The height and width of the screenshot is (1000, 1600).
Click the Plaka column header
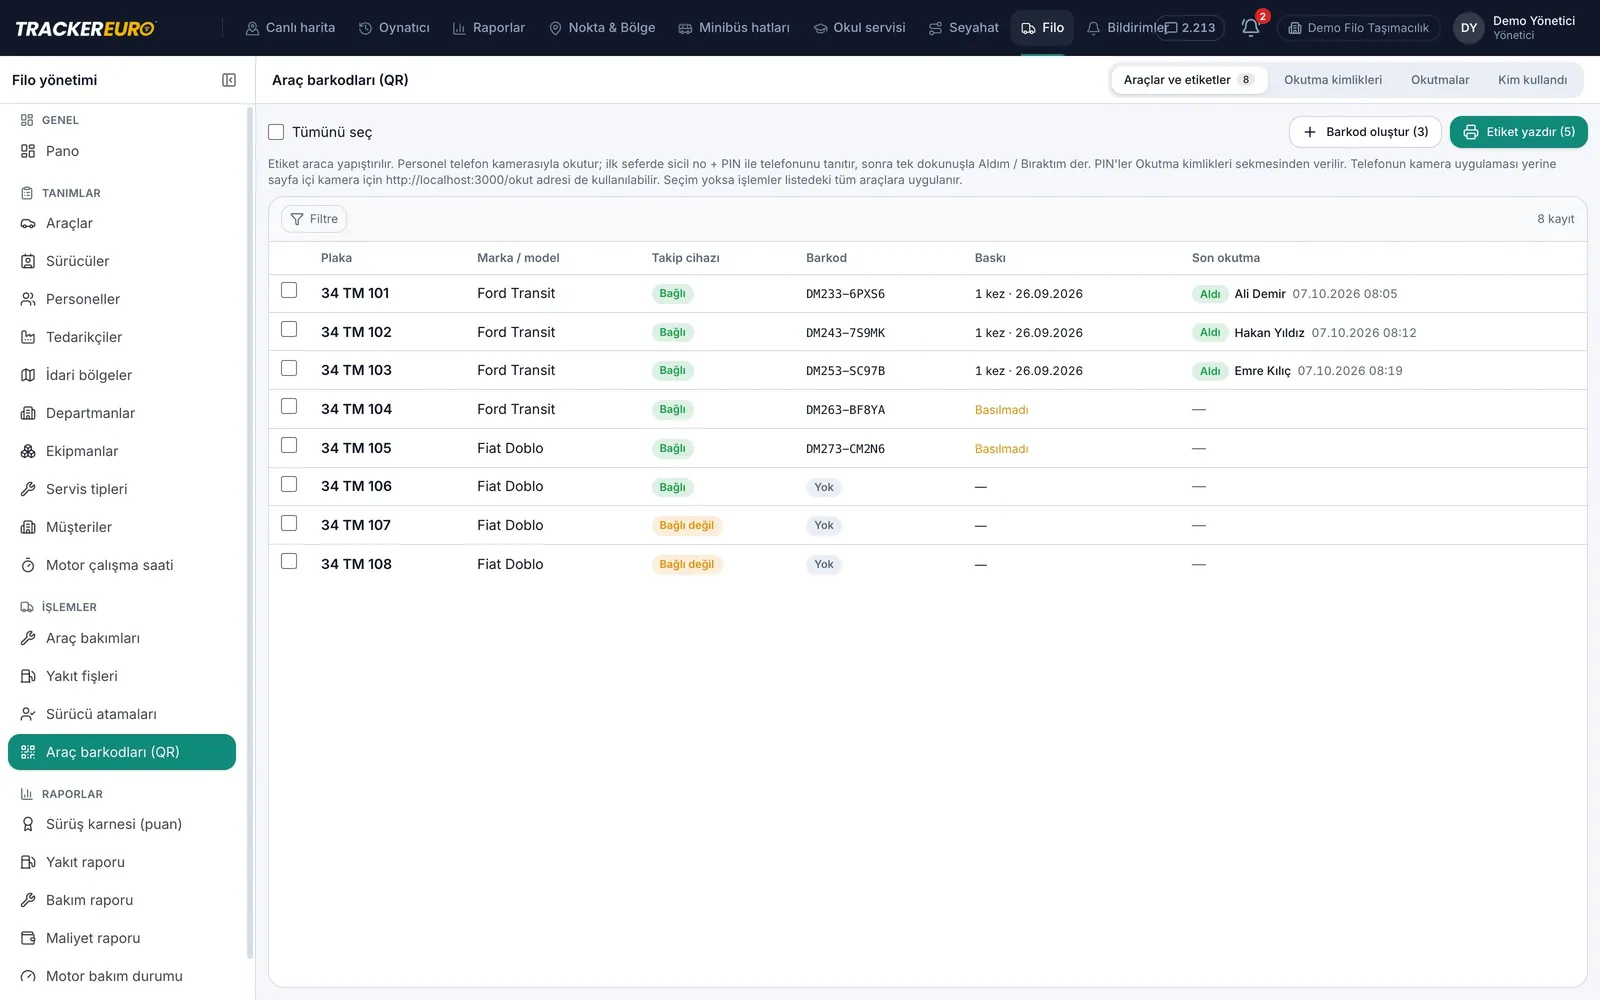336,258
